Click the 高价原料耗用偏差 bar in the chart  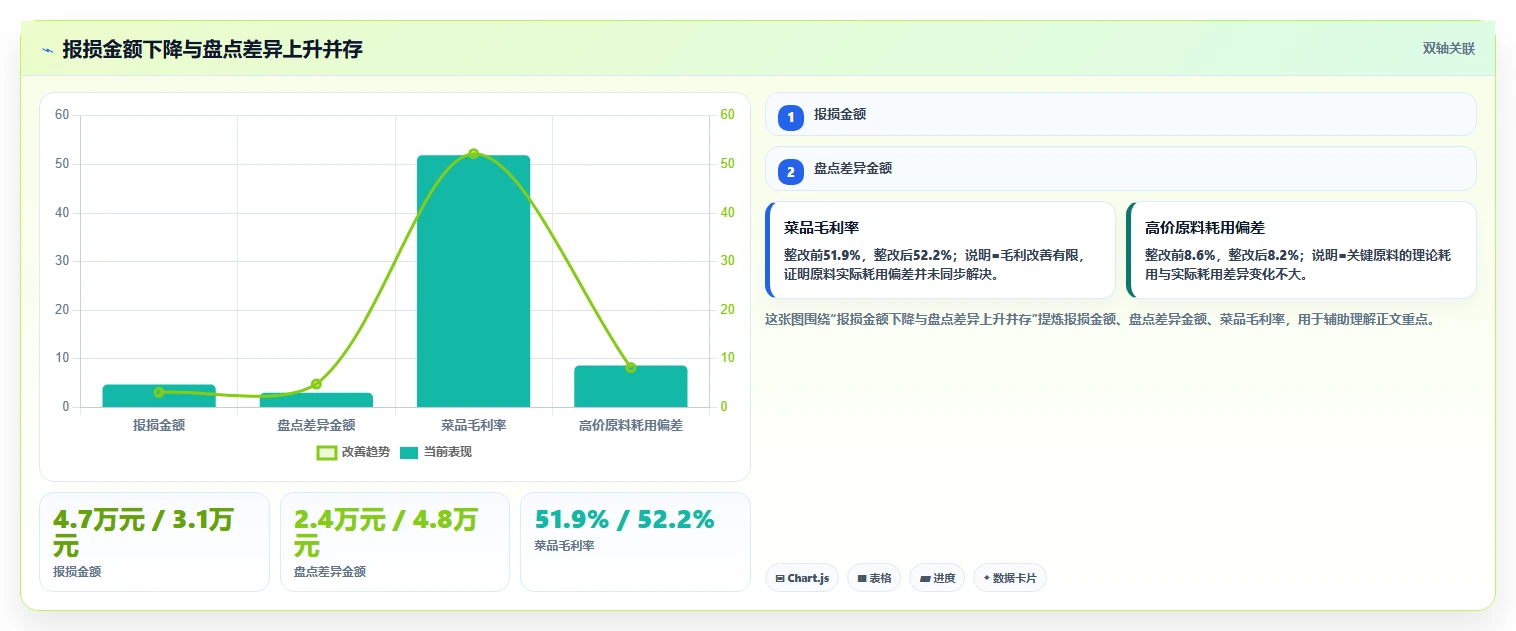[631, 386]
